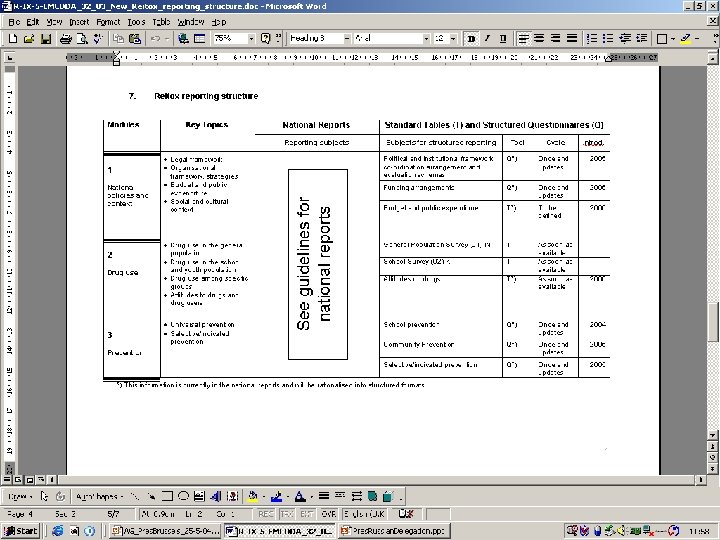Open the fill color dropdown arrow
The width and height of the screenshot is (720, 540).
pyautogui.click(x=264, y=496)
